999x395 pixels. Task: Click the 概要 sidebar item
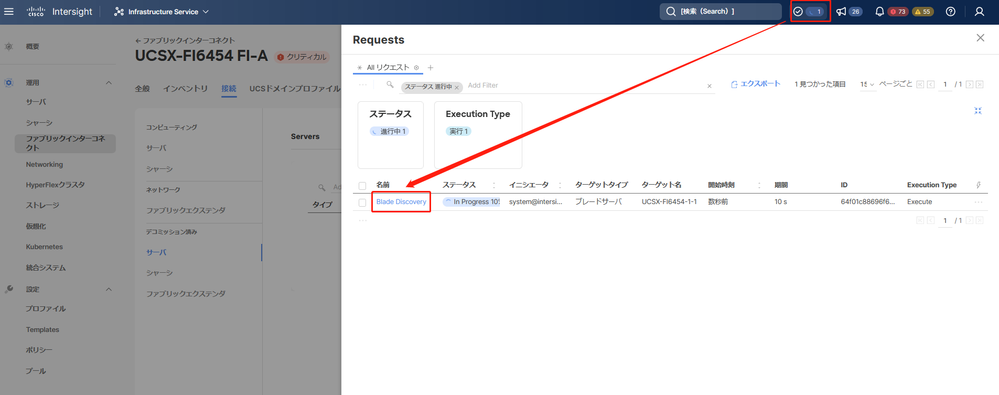pos(32,47)
